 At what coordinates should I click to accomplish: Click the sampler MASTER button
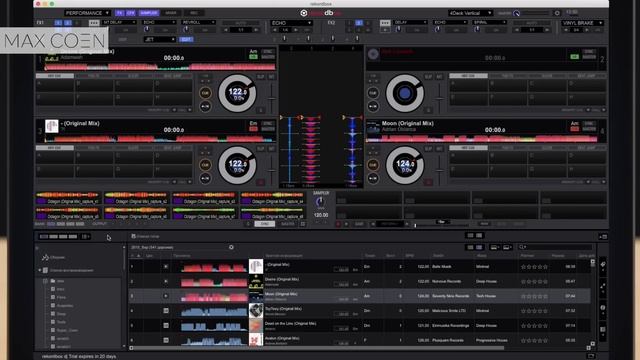click(288, 224)
